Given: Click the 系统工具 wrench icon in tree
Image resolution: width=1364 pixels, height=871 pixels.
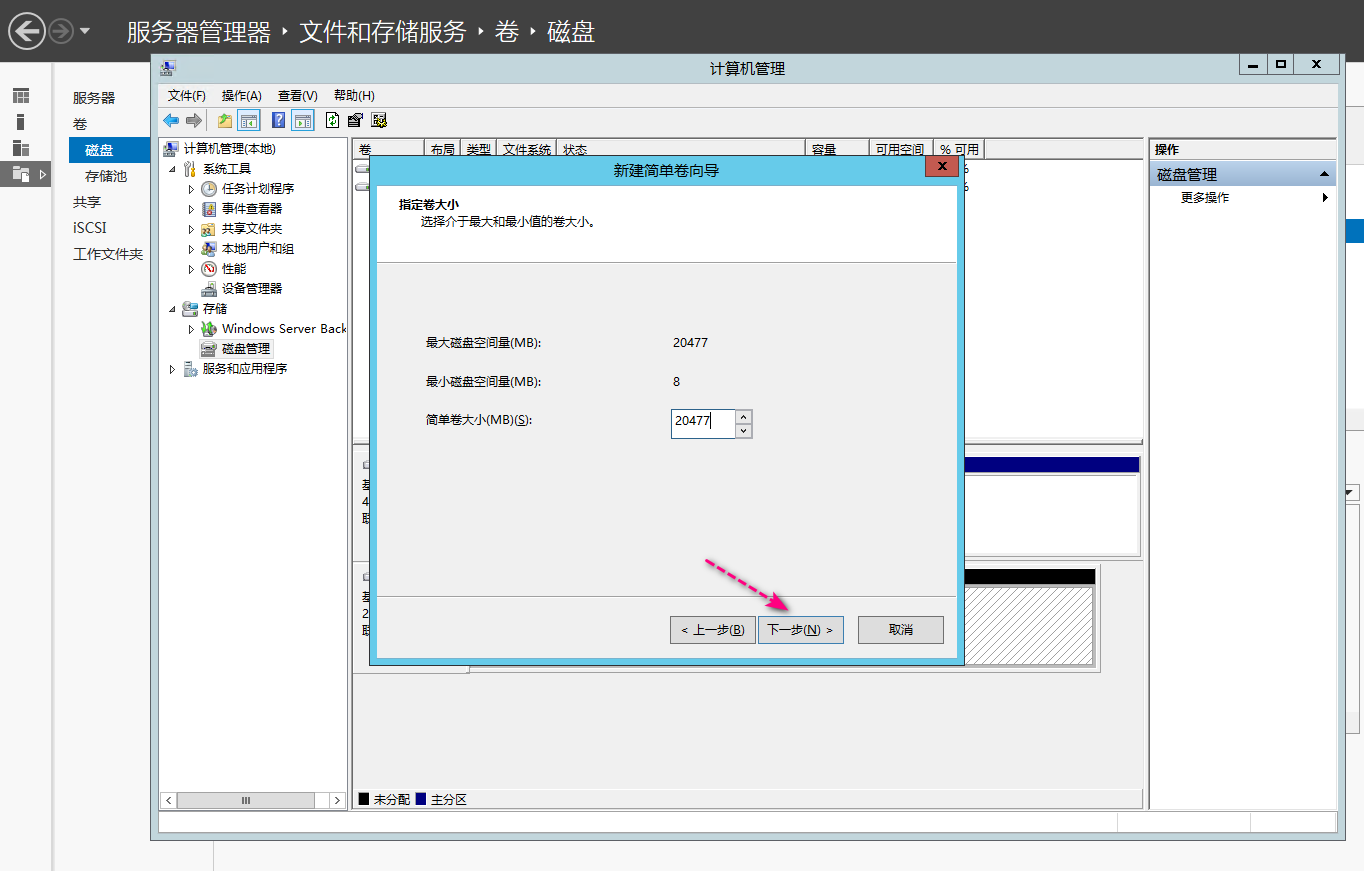Looking at the screenshot, I should click(190, 169).
